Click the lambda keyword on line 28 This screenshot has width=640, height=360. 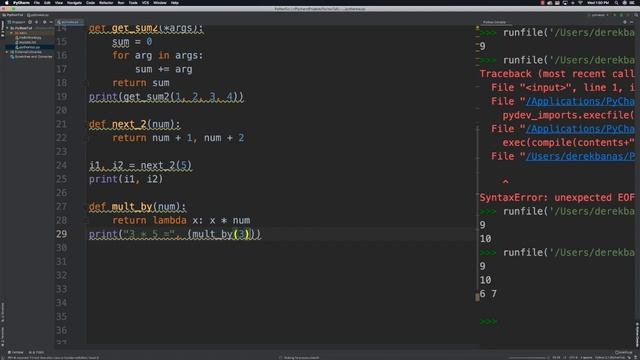(x=170, y=220)
